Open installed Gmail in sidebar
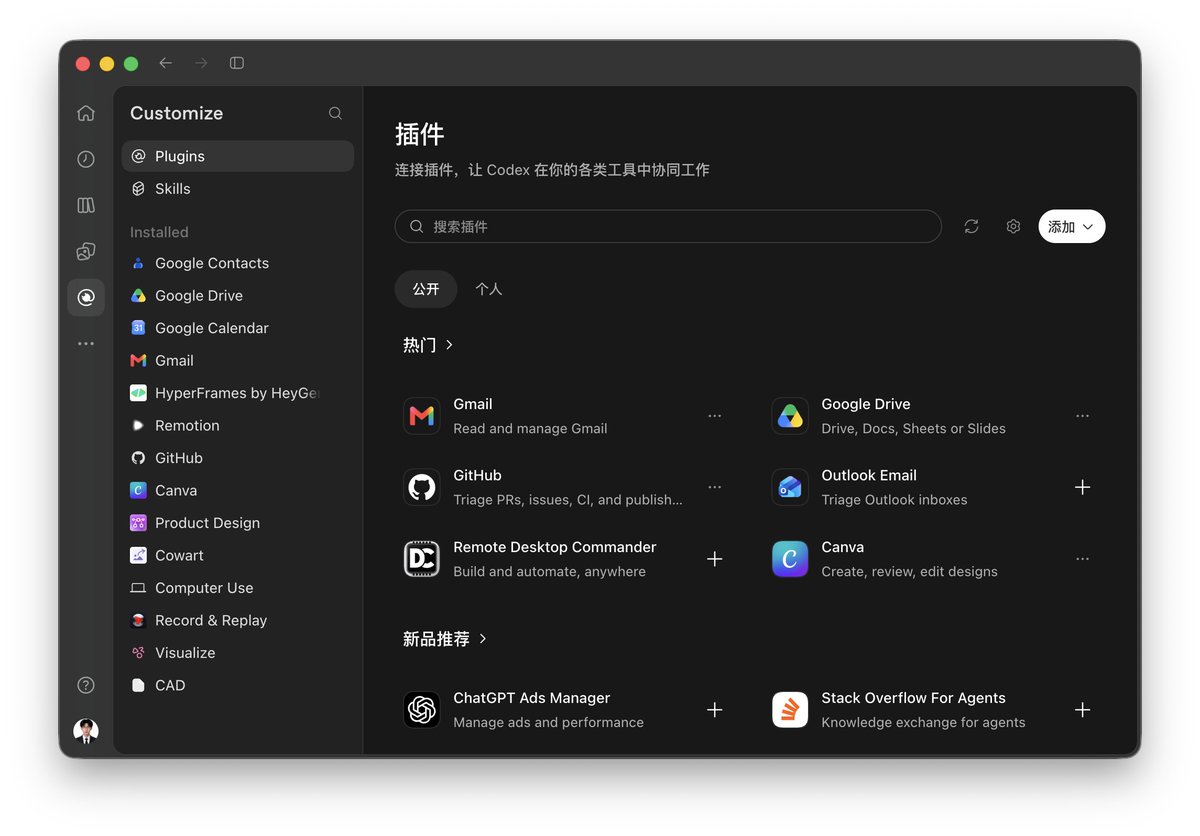Image resolution: width=1200 pixels, height=836 pixels. pyautogui.click(x=238, y=361)
